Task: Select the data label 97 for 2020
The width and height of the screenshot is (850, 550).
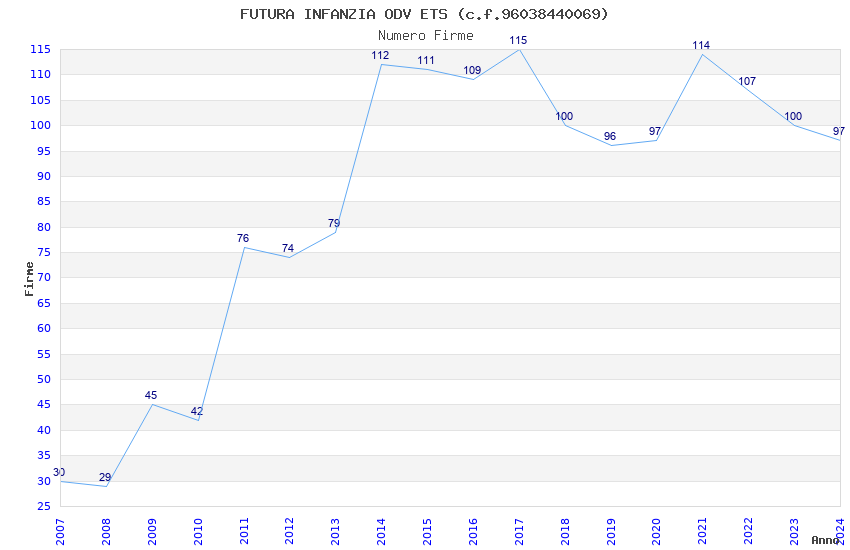Action: click(x=655, y=131)
